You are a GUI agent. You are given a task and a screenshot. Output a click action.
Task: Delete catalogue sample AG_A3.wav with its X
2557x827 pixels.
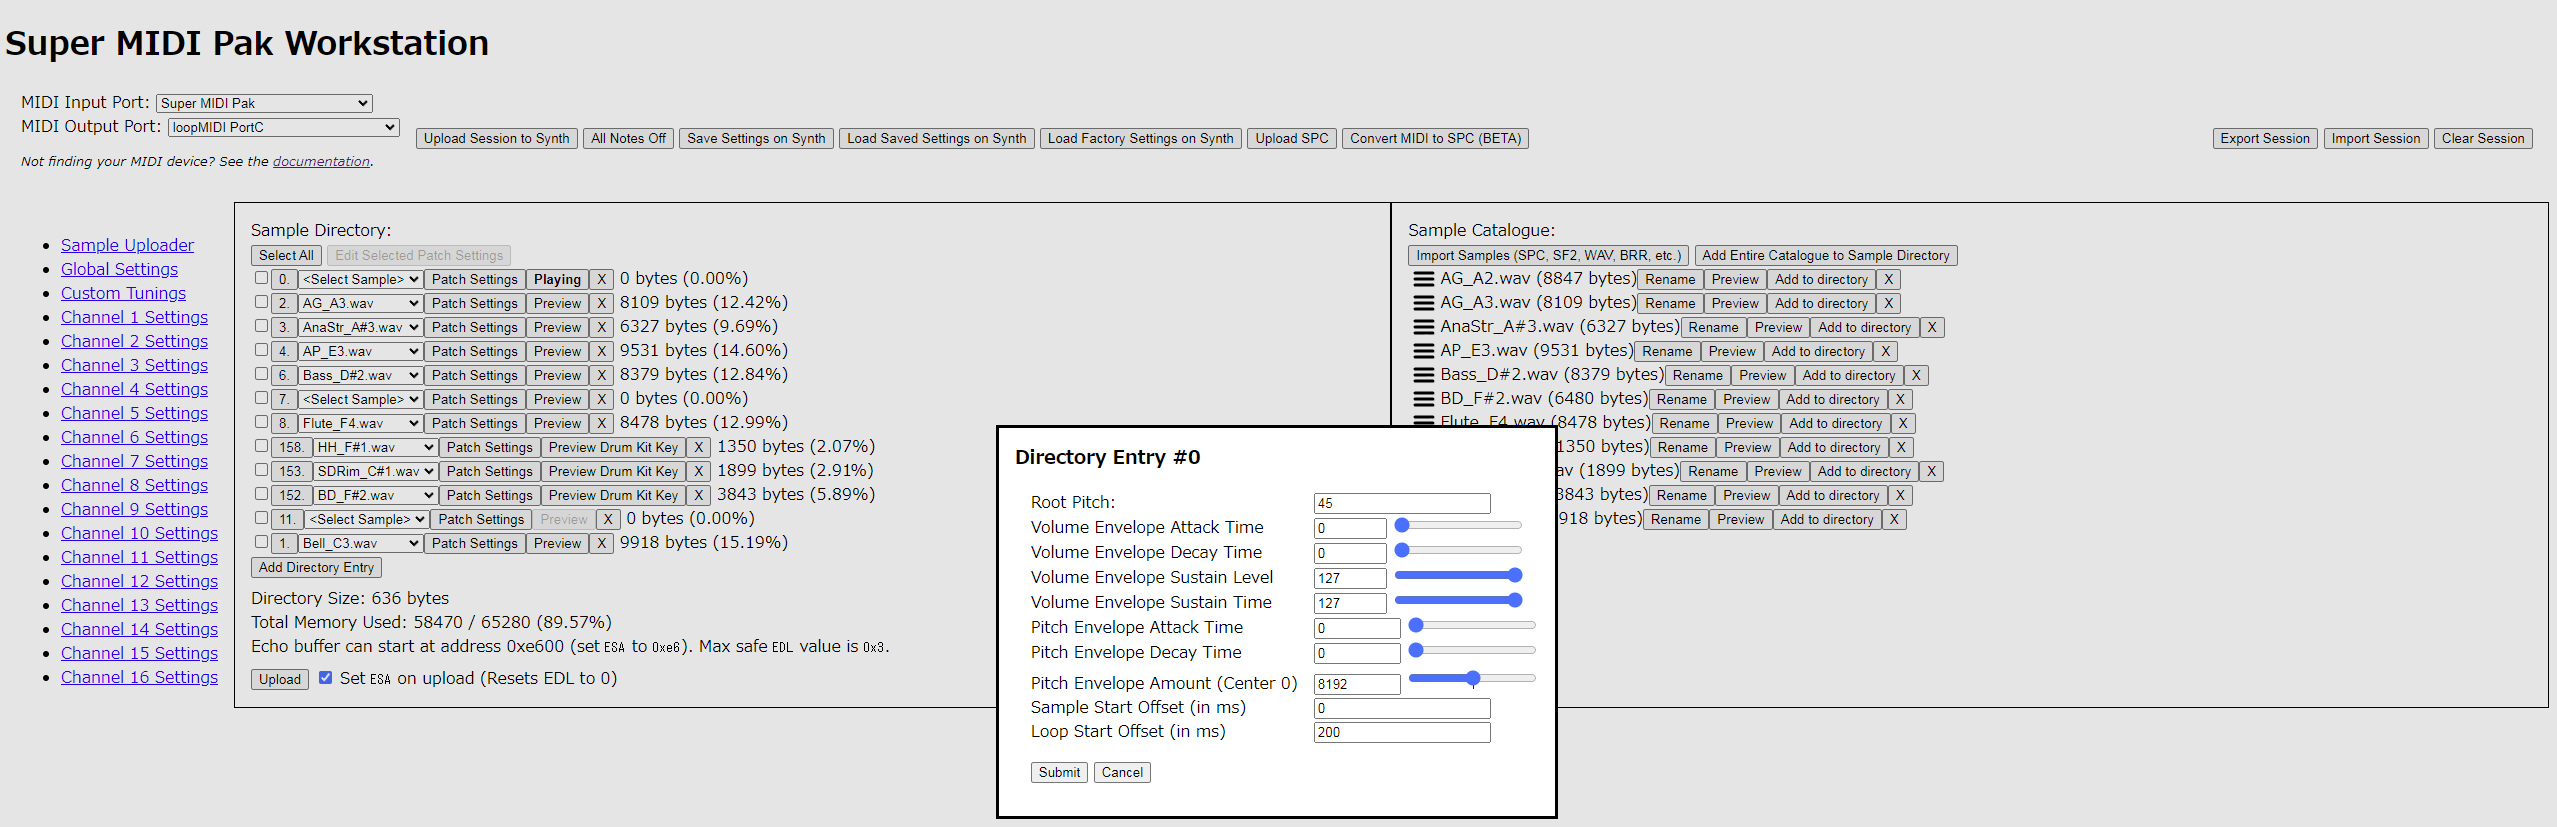click(1888, 304)
